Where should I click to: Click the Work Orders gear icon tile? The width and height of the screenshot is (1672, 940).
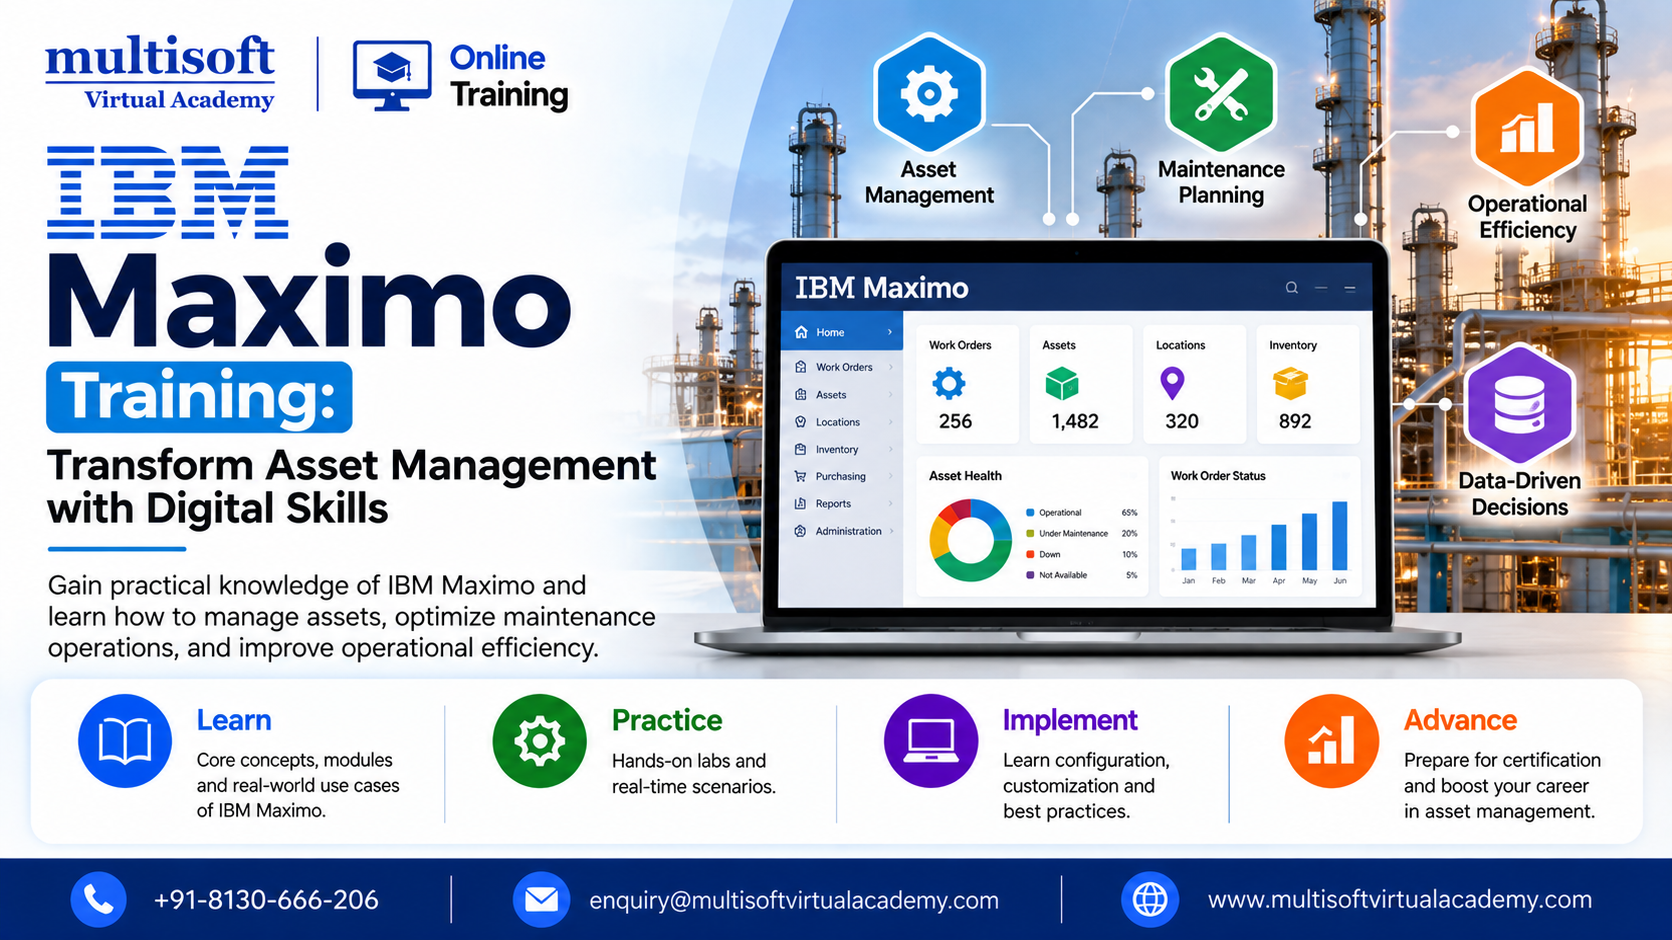click(949, 383)
